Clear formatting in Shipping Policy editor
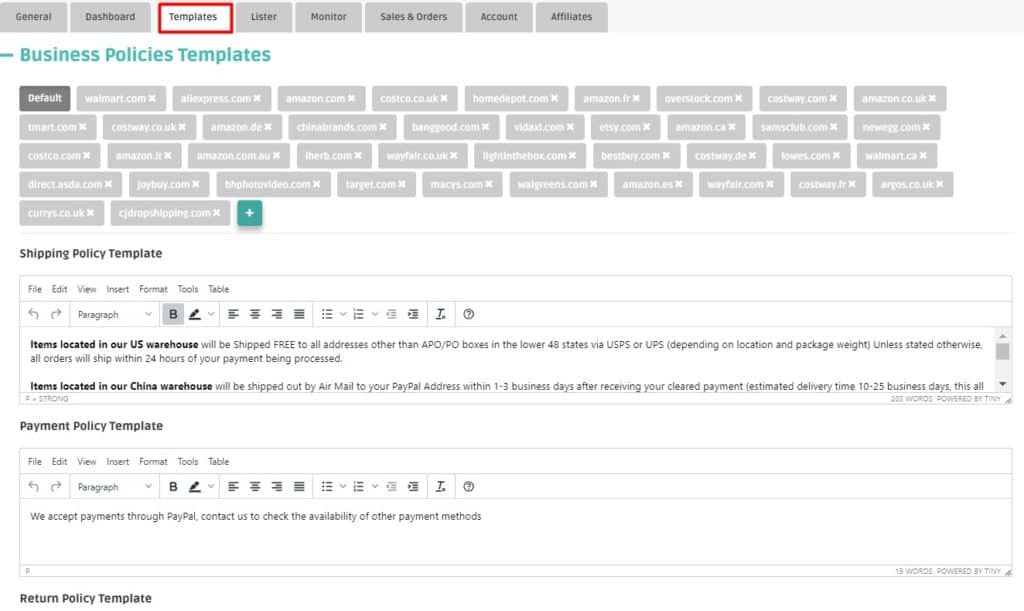1024x611 pixels. [441, 314]
